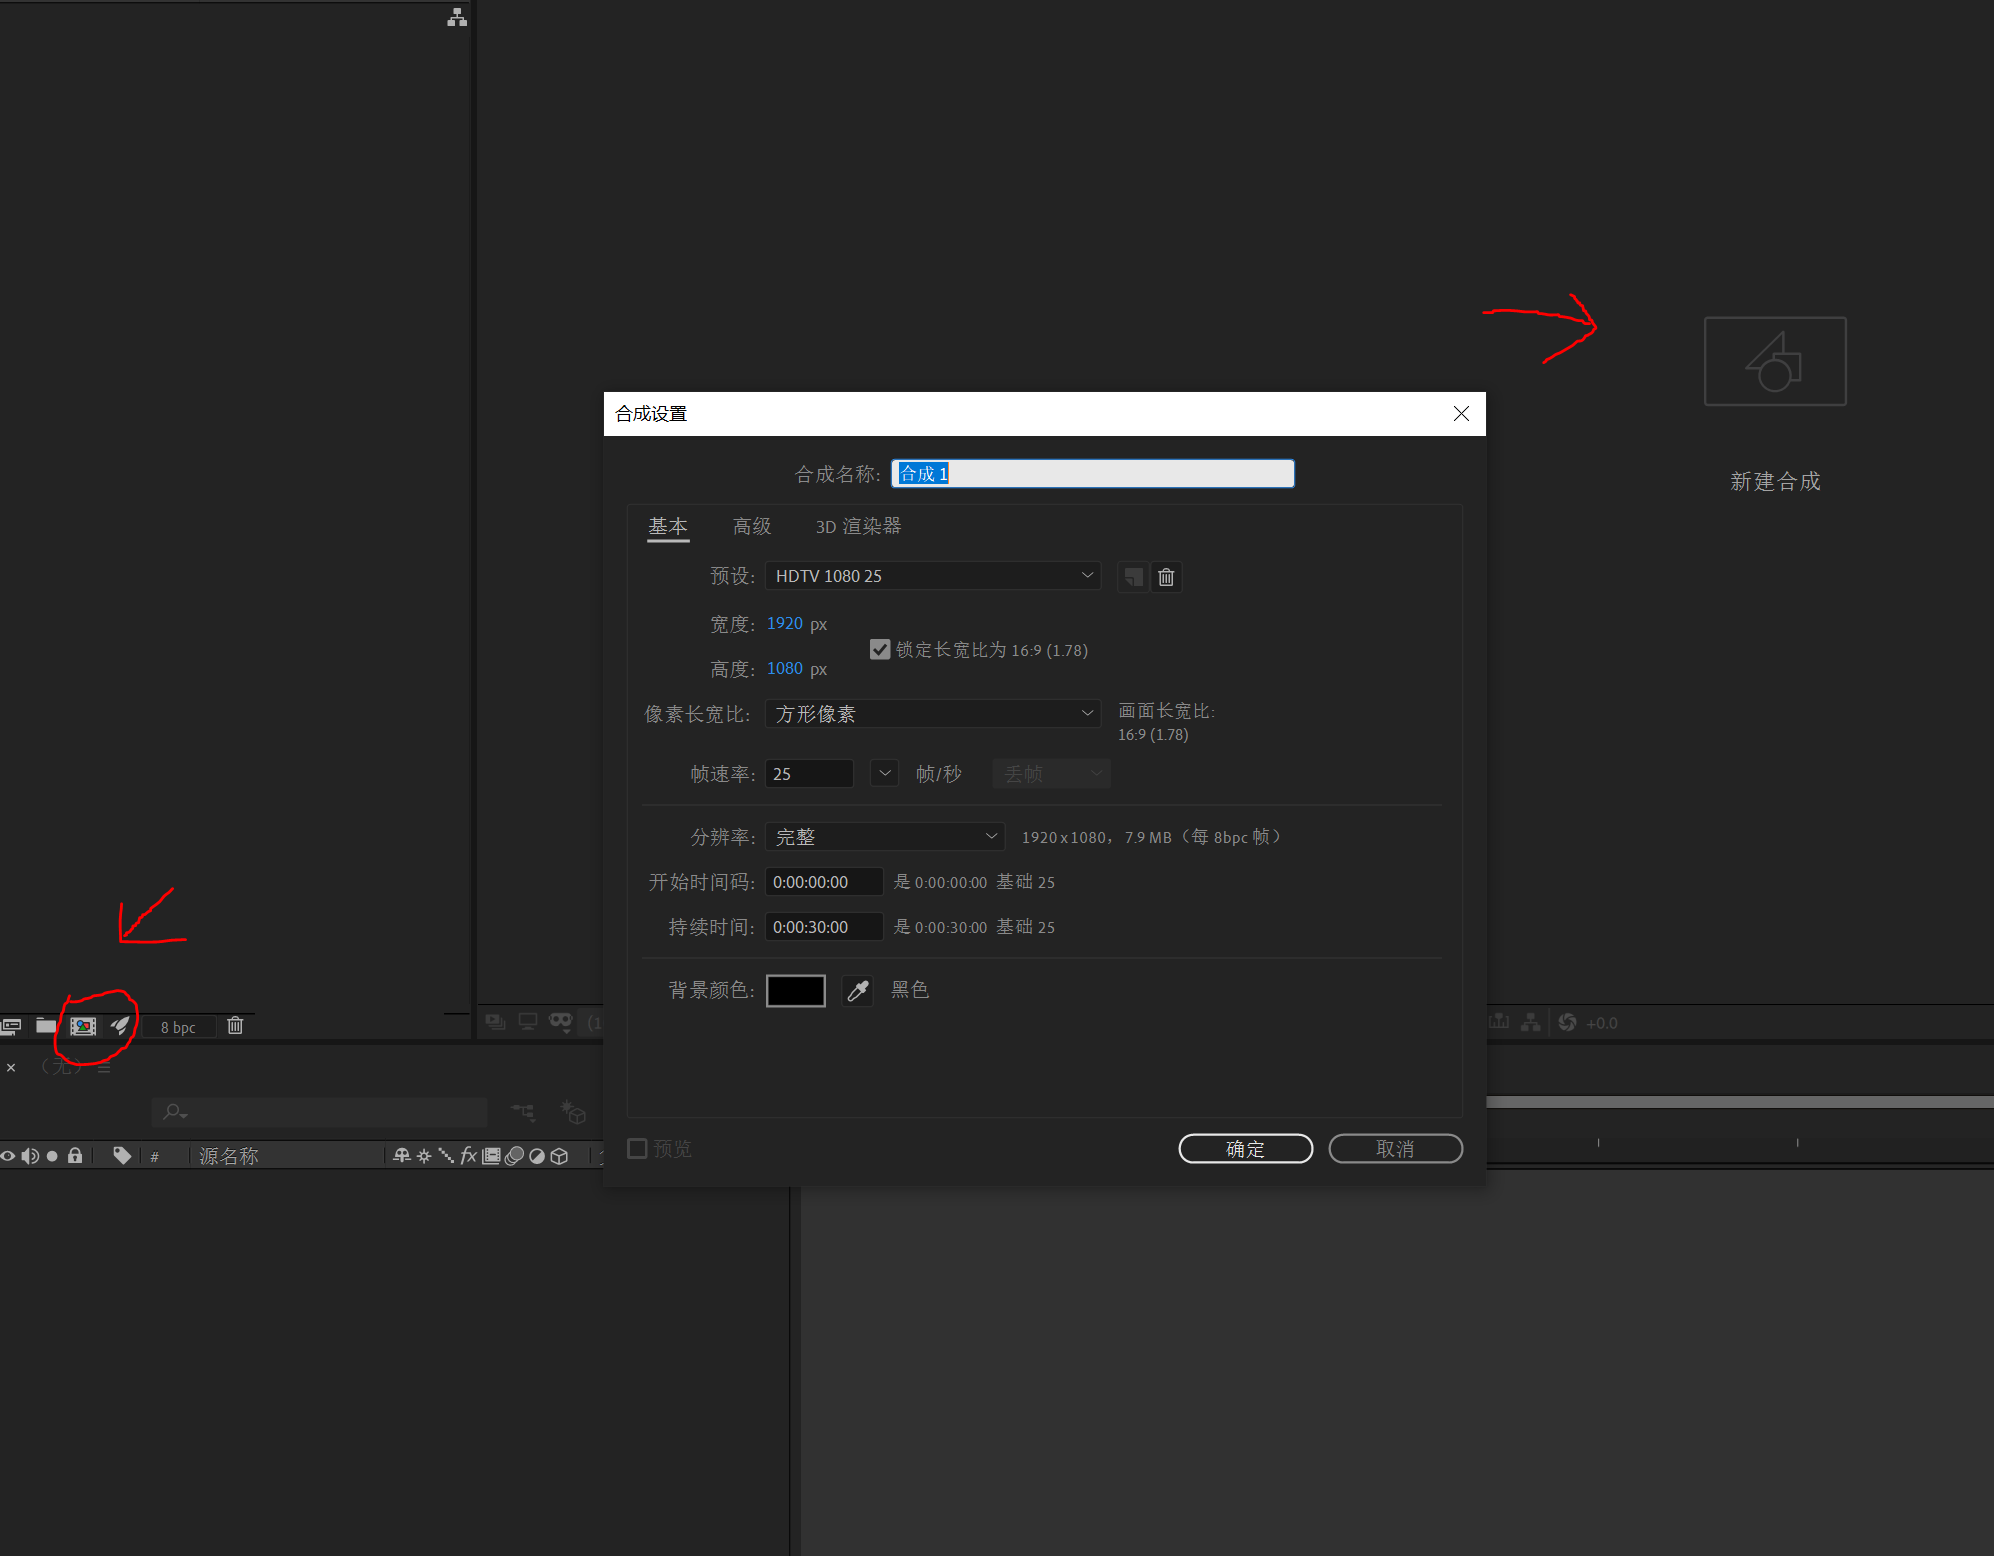
Task: Click the primary viewer monitor icon
Action: 528,1021
